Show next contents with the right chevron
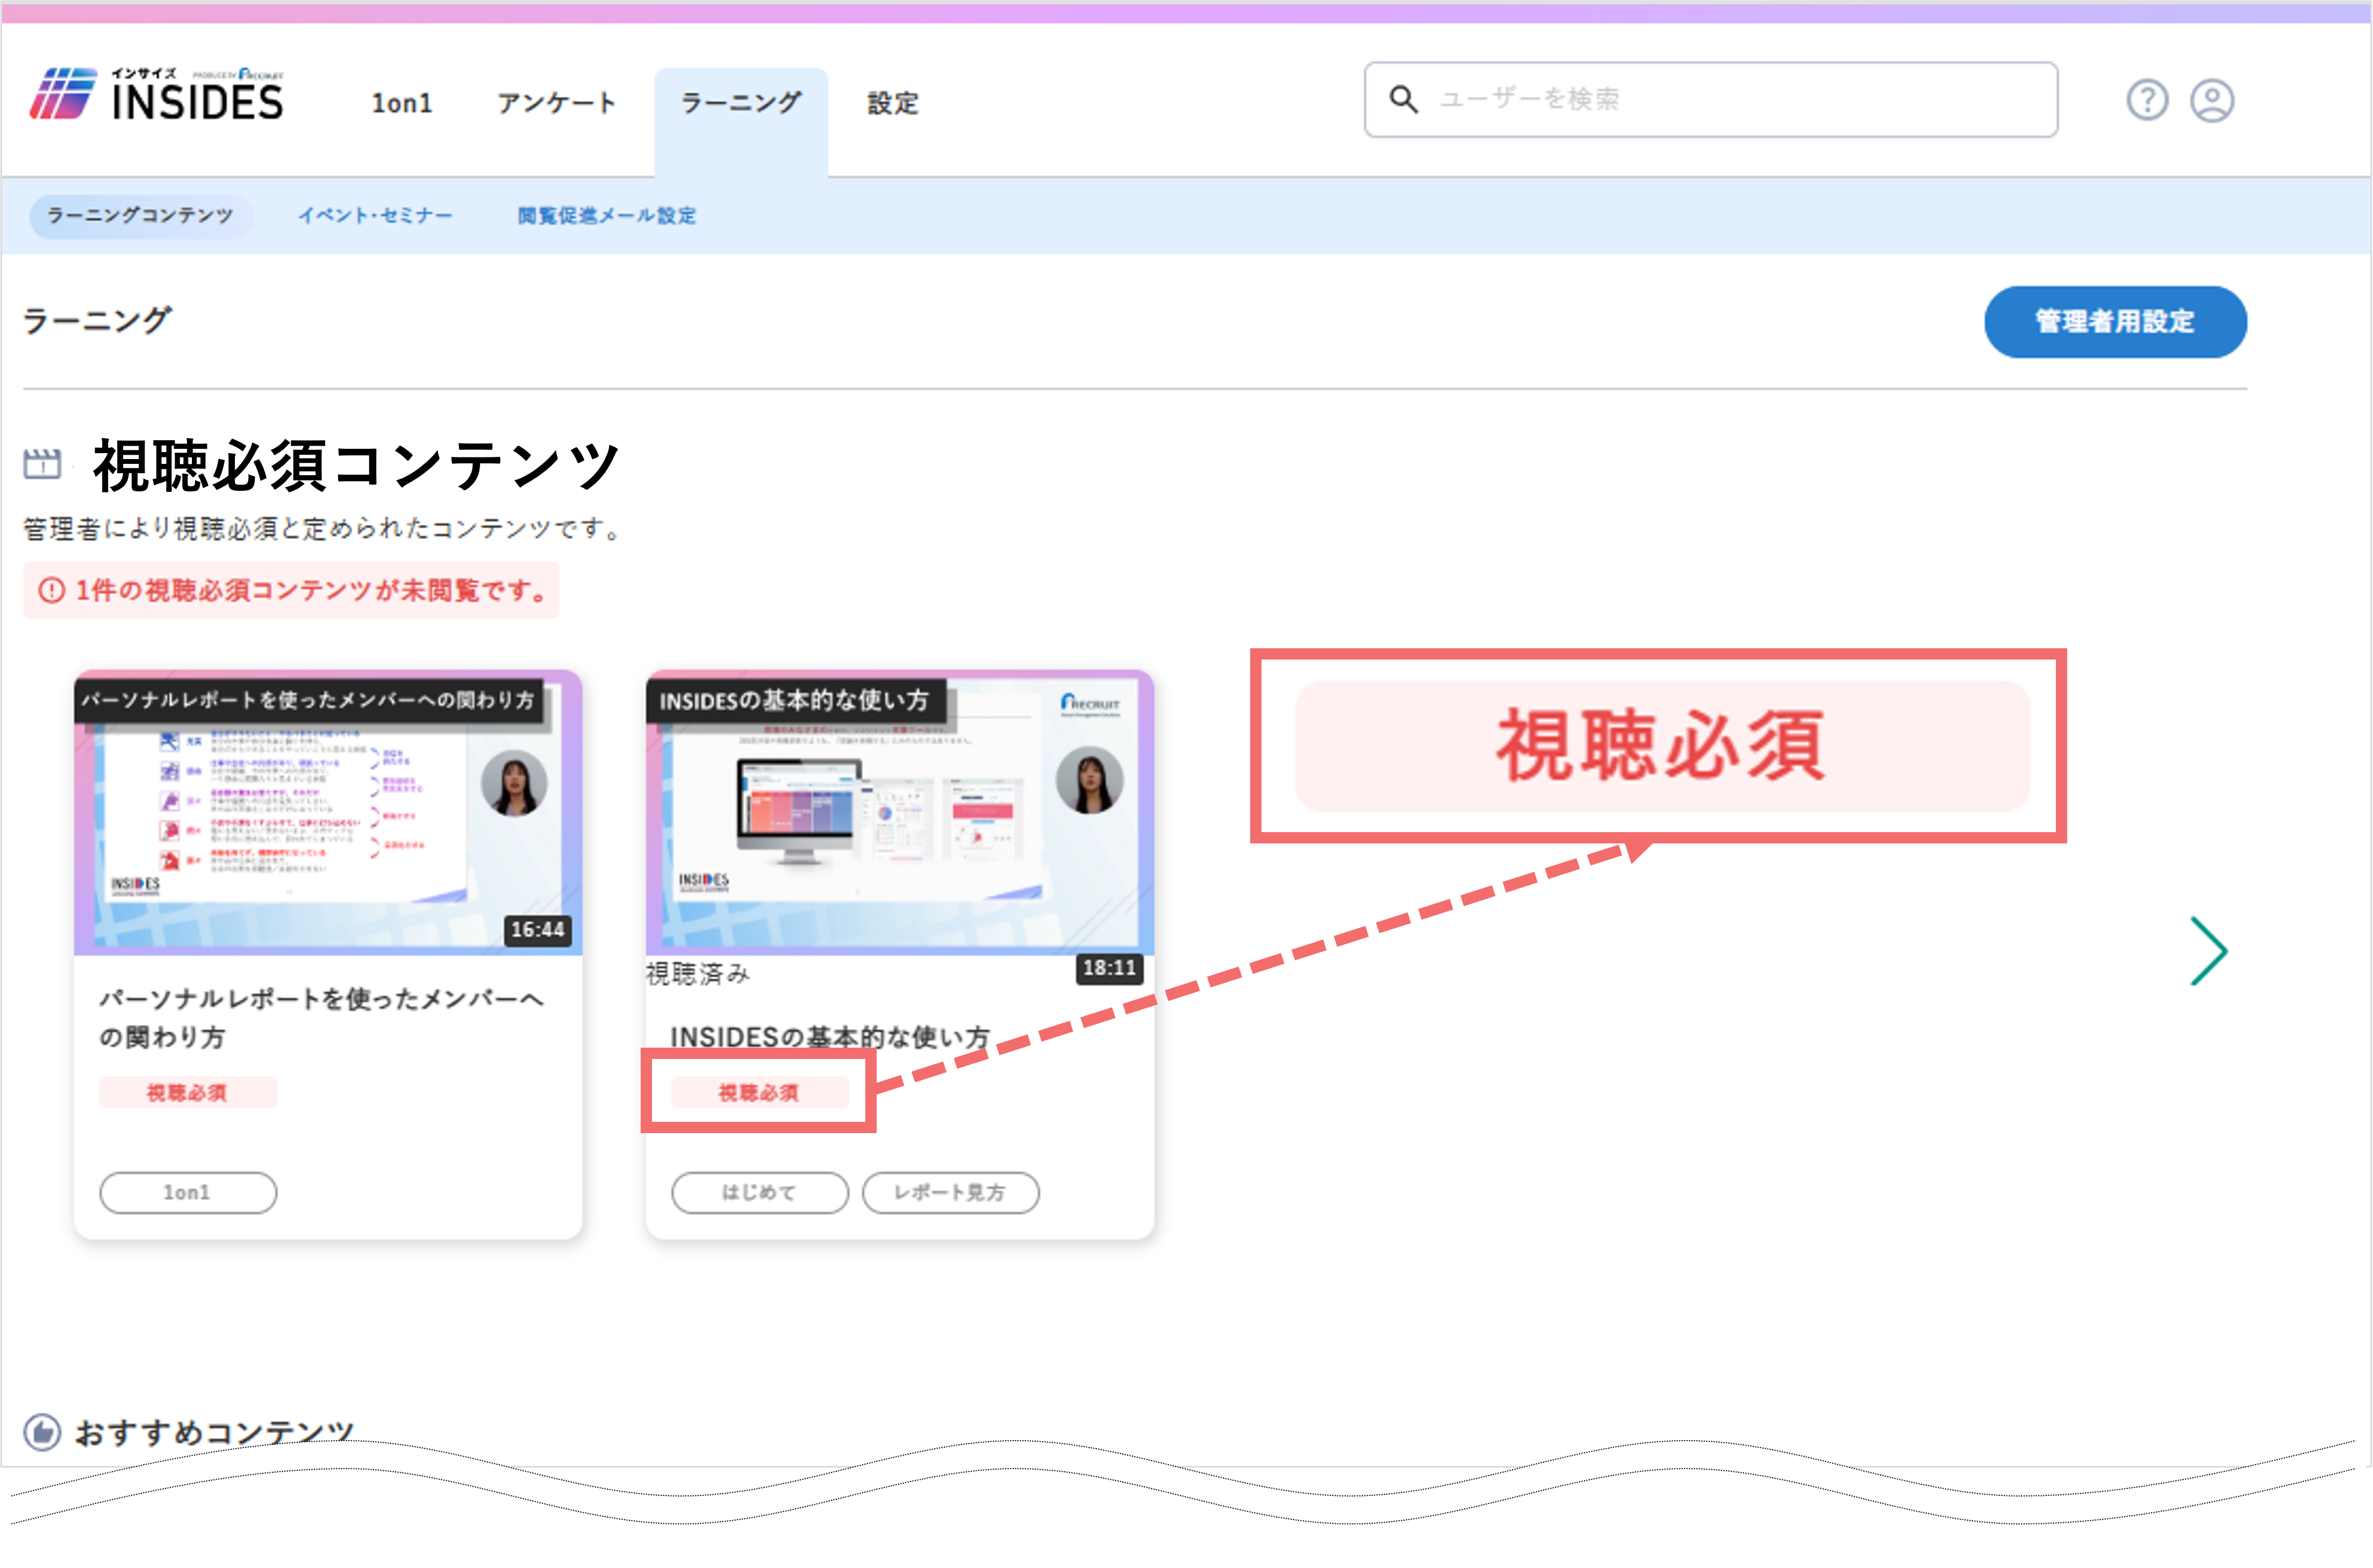Screen dimensions: 2373x1568 pyautogui.click(x=2208, y=951)
